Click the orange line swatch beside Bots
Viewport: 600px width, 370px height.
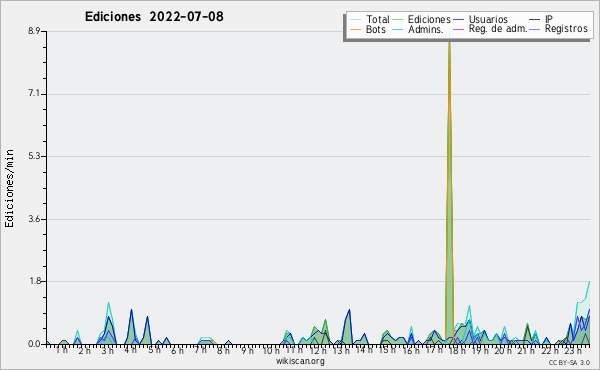click(x=355, y=29)
